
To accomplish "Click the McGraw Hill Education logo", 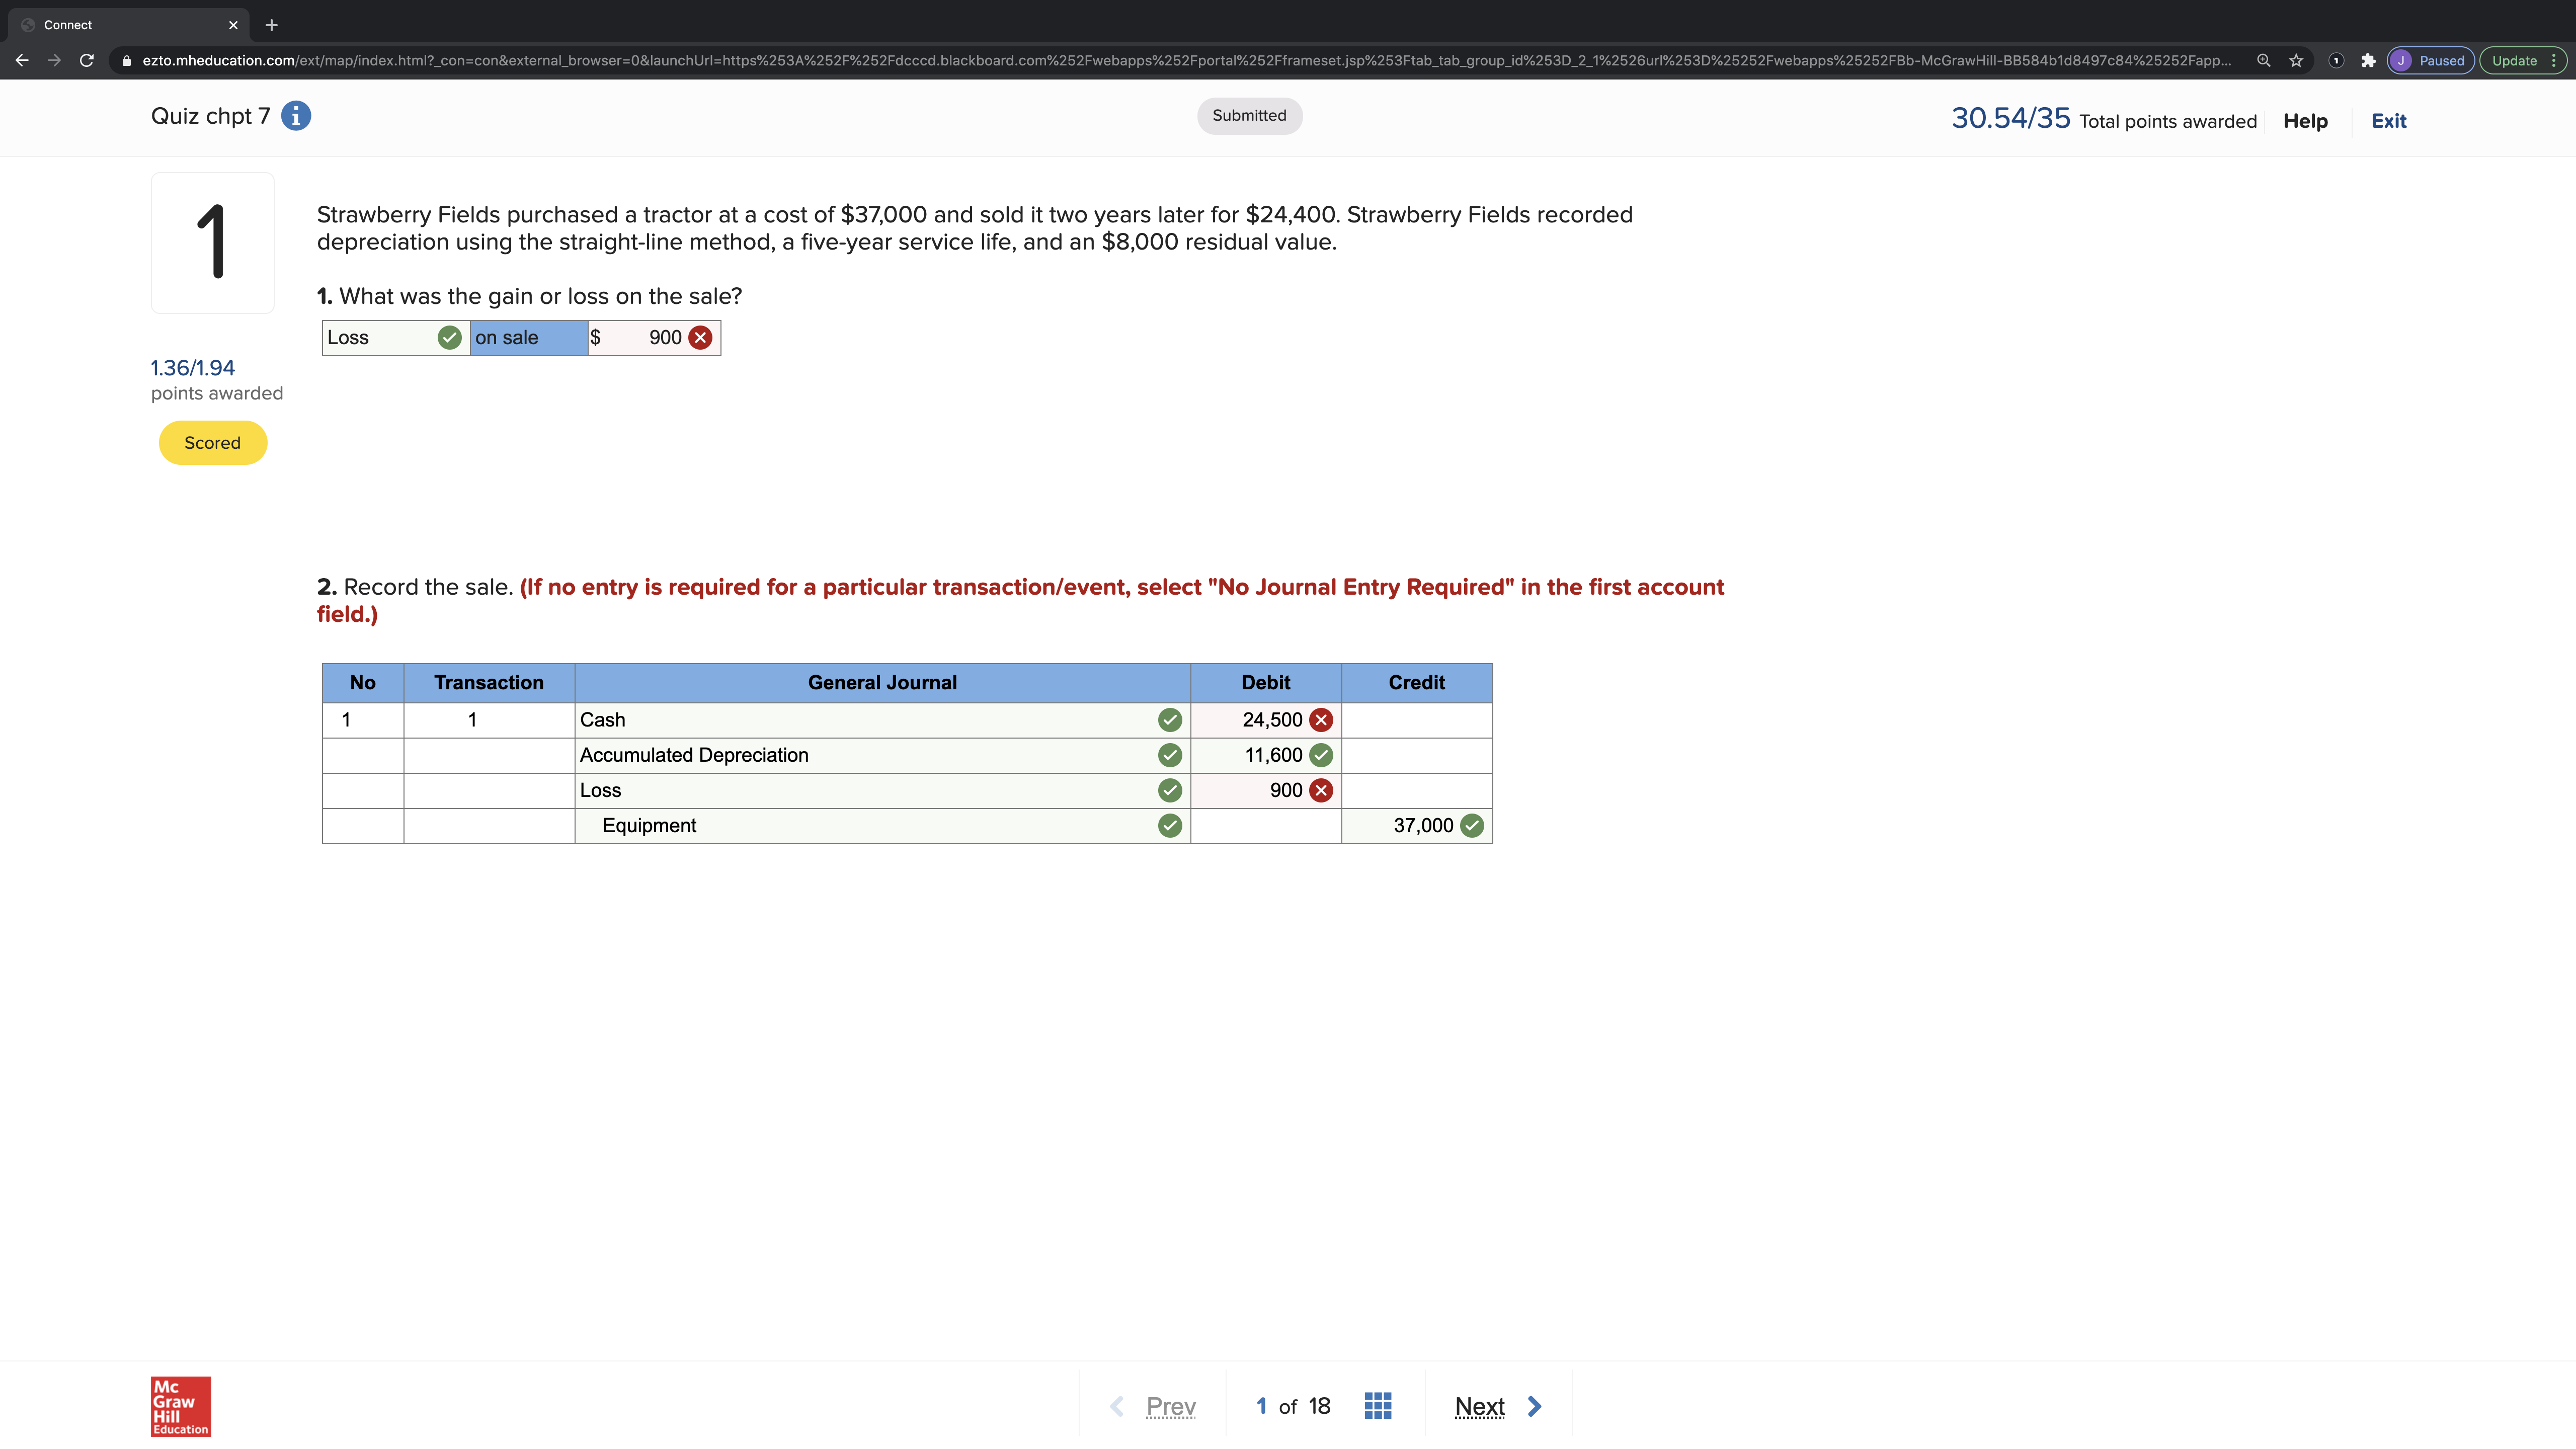I will click(x=181, y=1406).
